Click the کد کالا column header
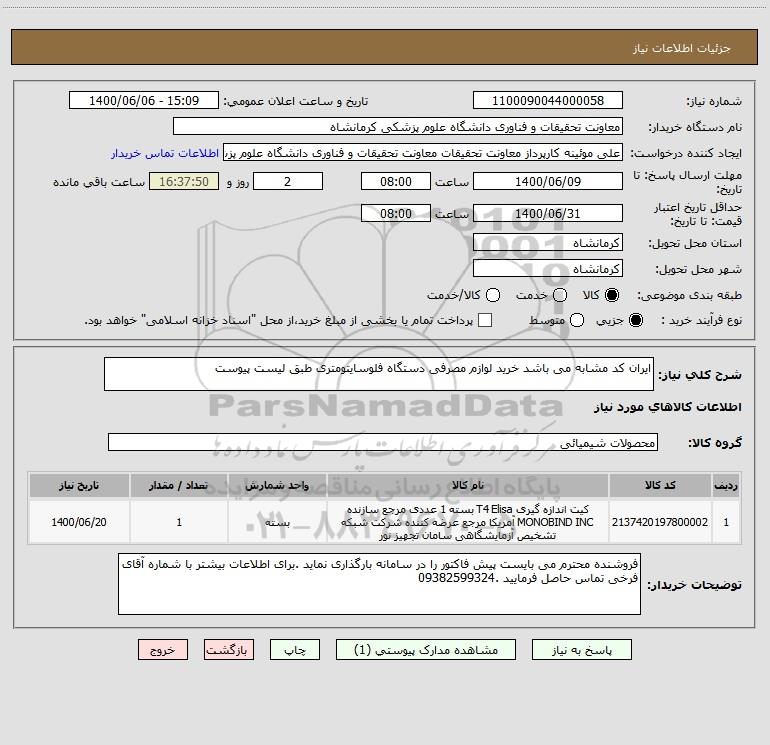Screen dimensions: 770x745 (660, 485)
